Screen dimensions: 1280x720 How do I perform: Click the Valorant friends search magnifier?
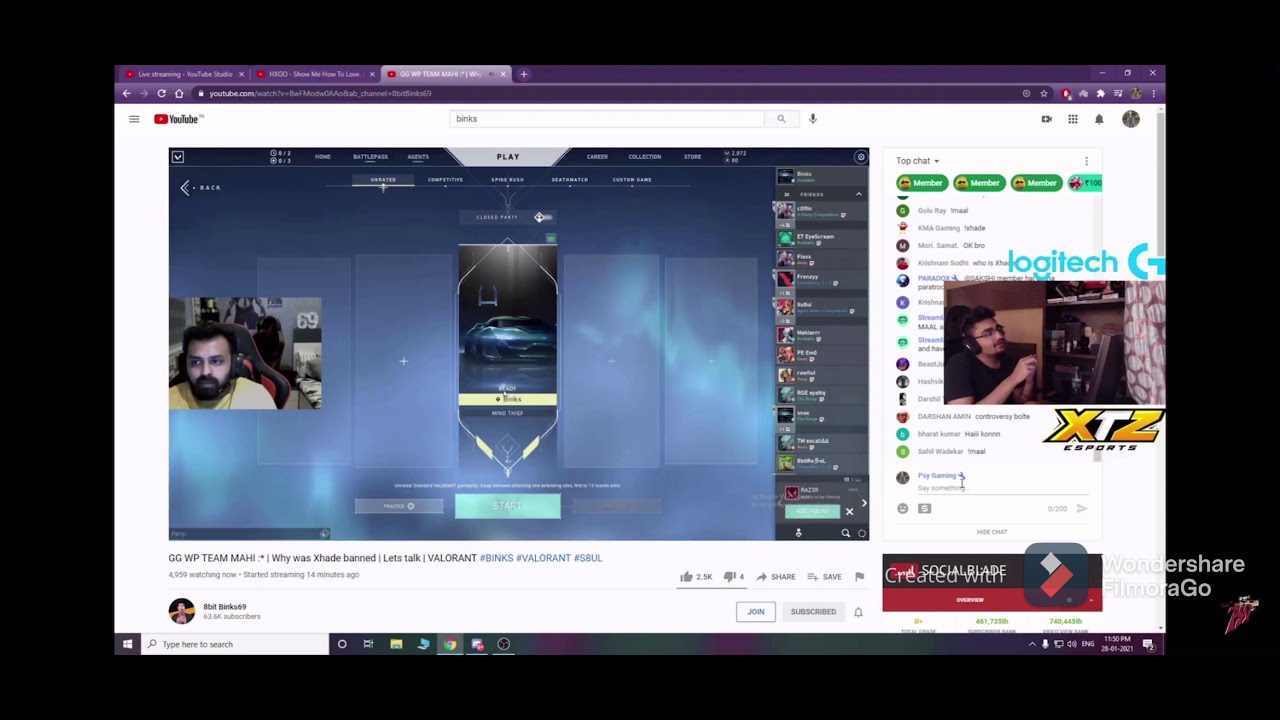pyautogui.click(x=845, y=533)
